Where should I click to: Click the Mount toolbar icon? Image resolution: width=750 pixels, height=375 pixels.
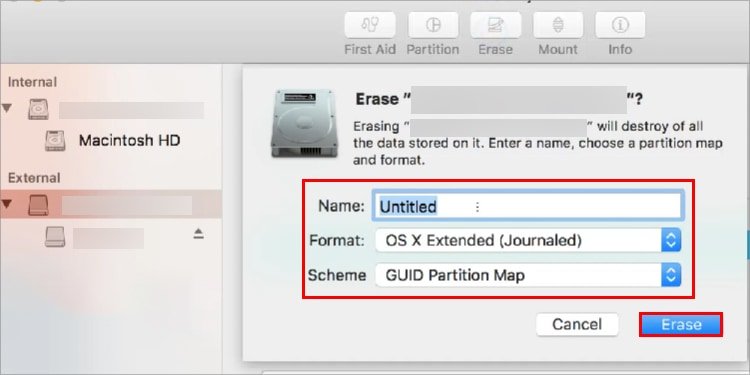tap(558, 25)
